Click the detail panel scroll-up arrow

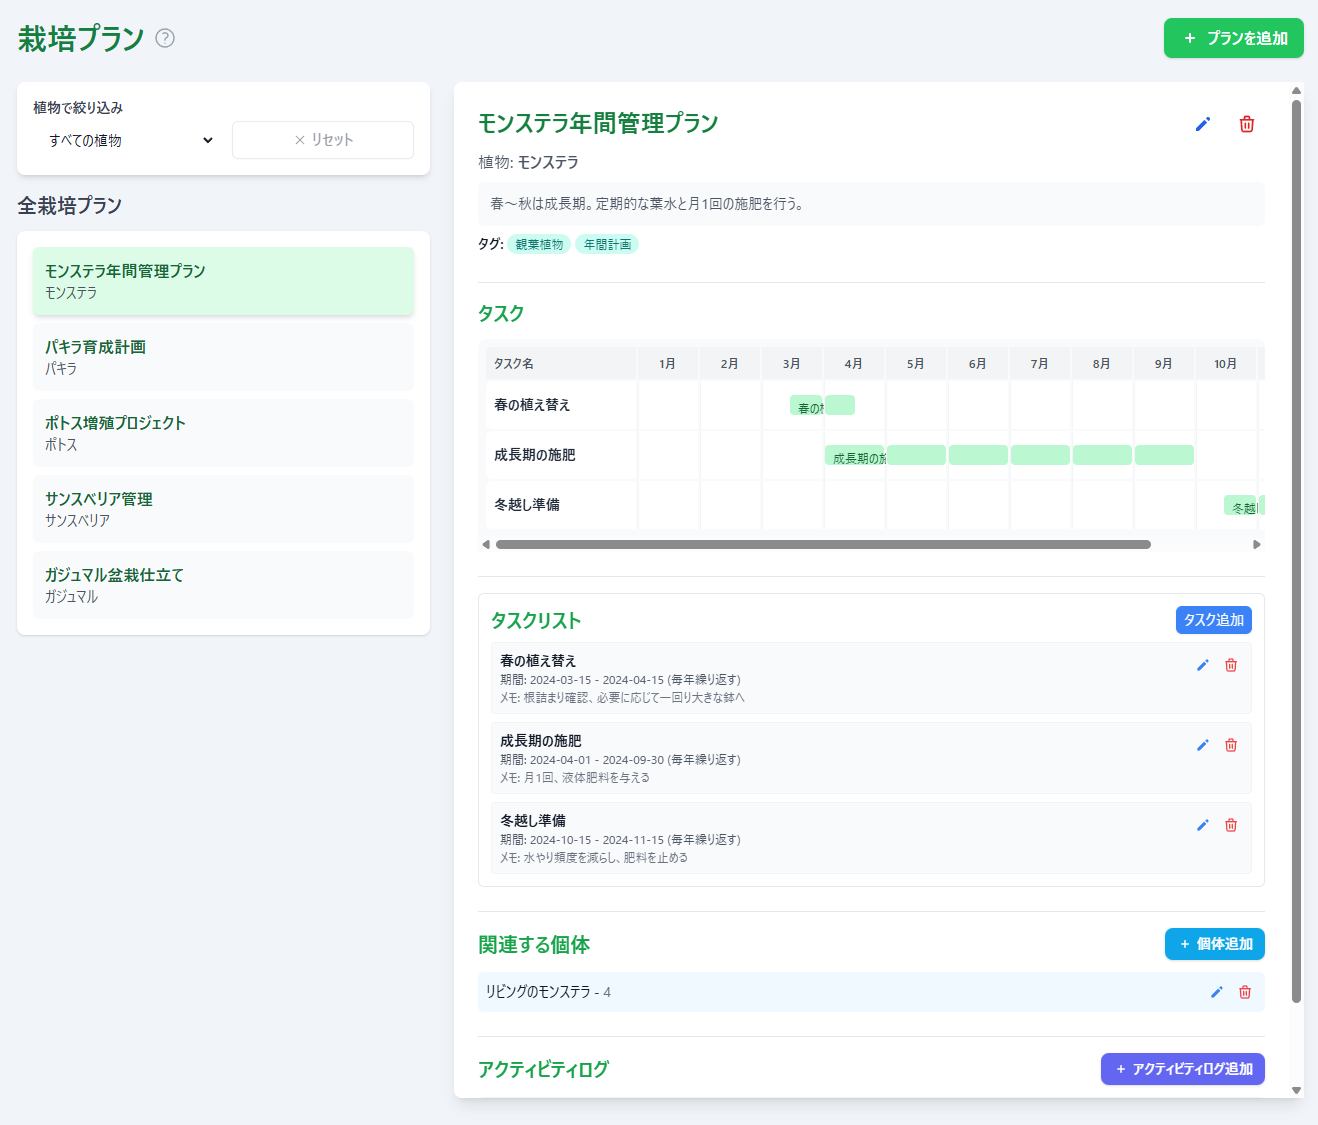click(x=1296, y=90)
